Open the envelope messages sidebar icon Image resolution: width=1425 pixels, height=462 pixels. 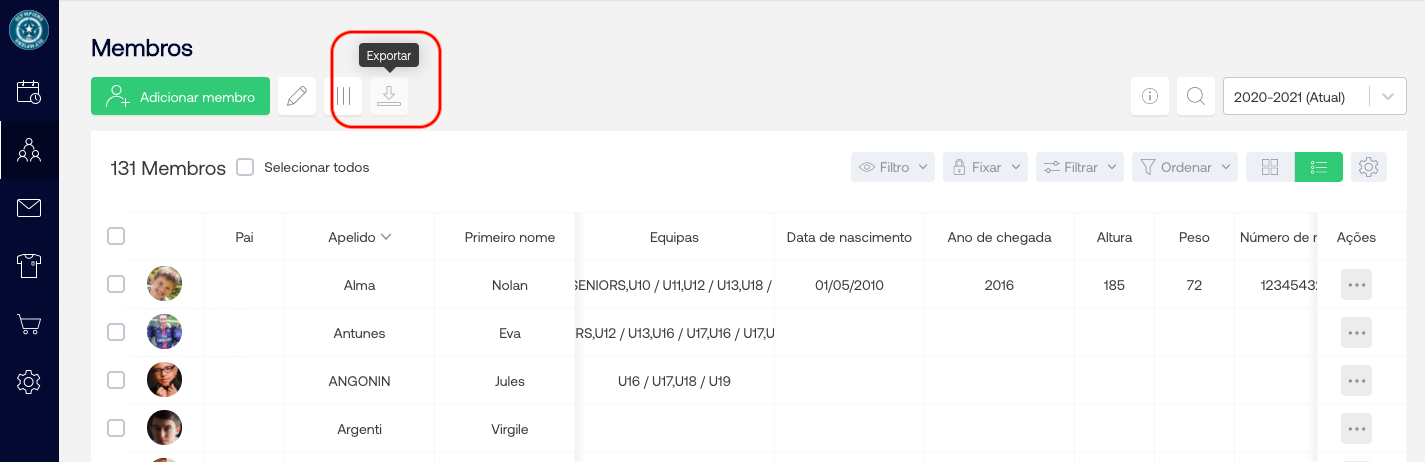pyautogui.click(x=29, y=208)
